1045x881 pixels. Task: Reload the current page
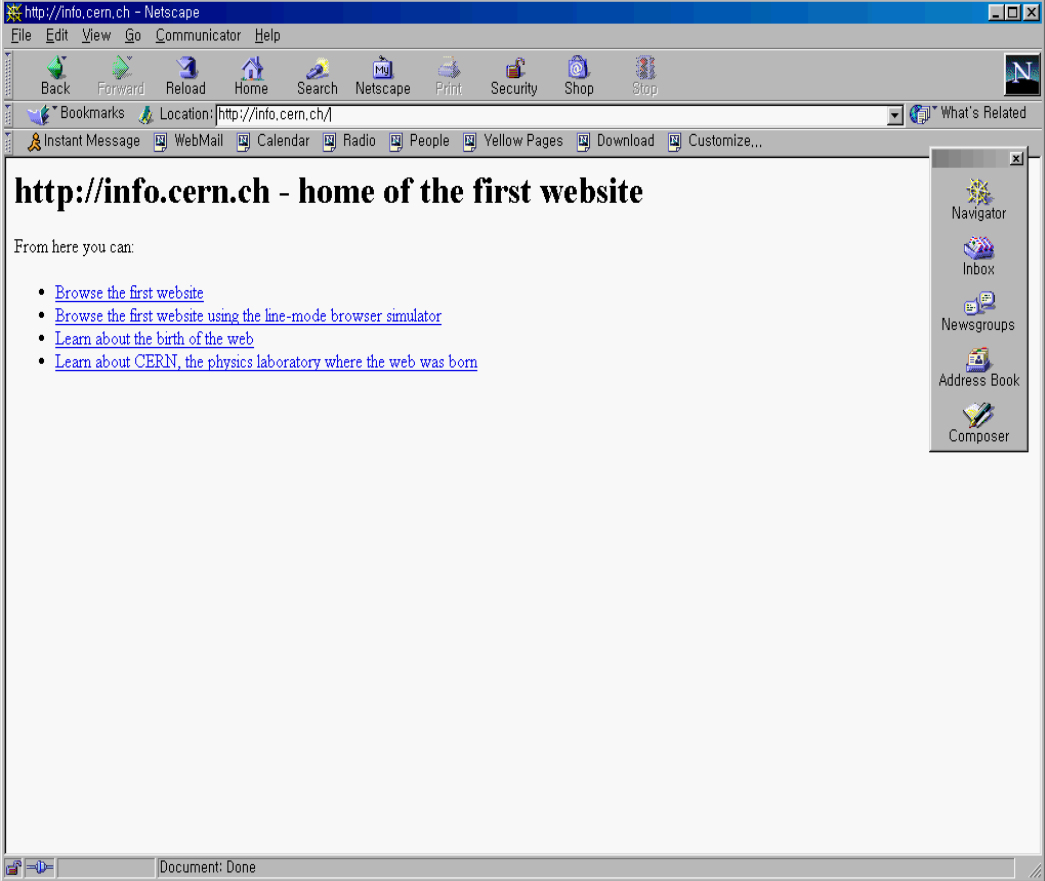click(x=185, y=75)
